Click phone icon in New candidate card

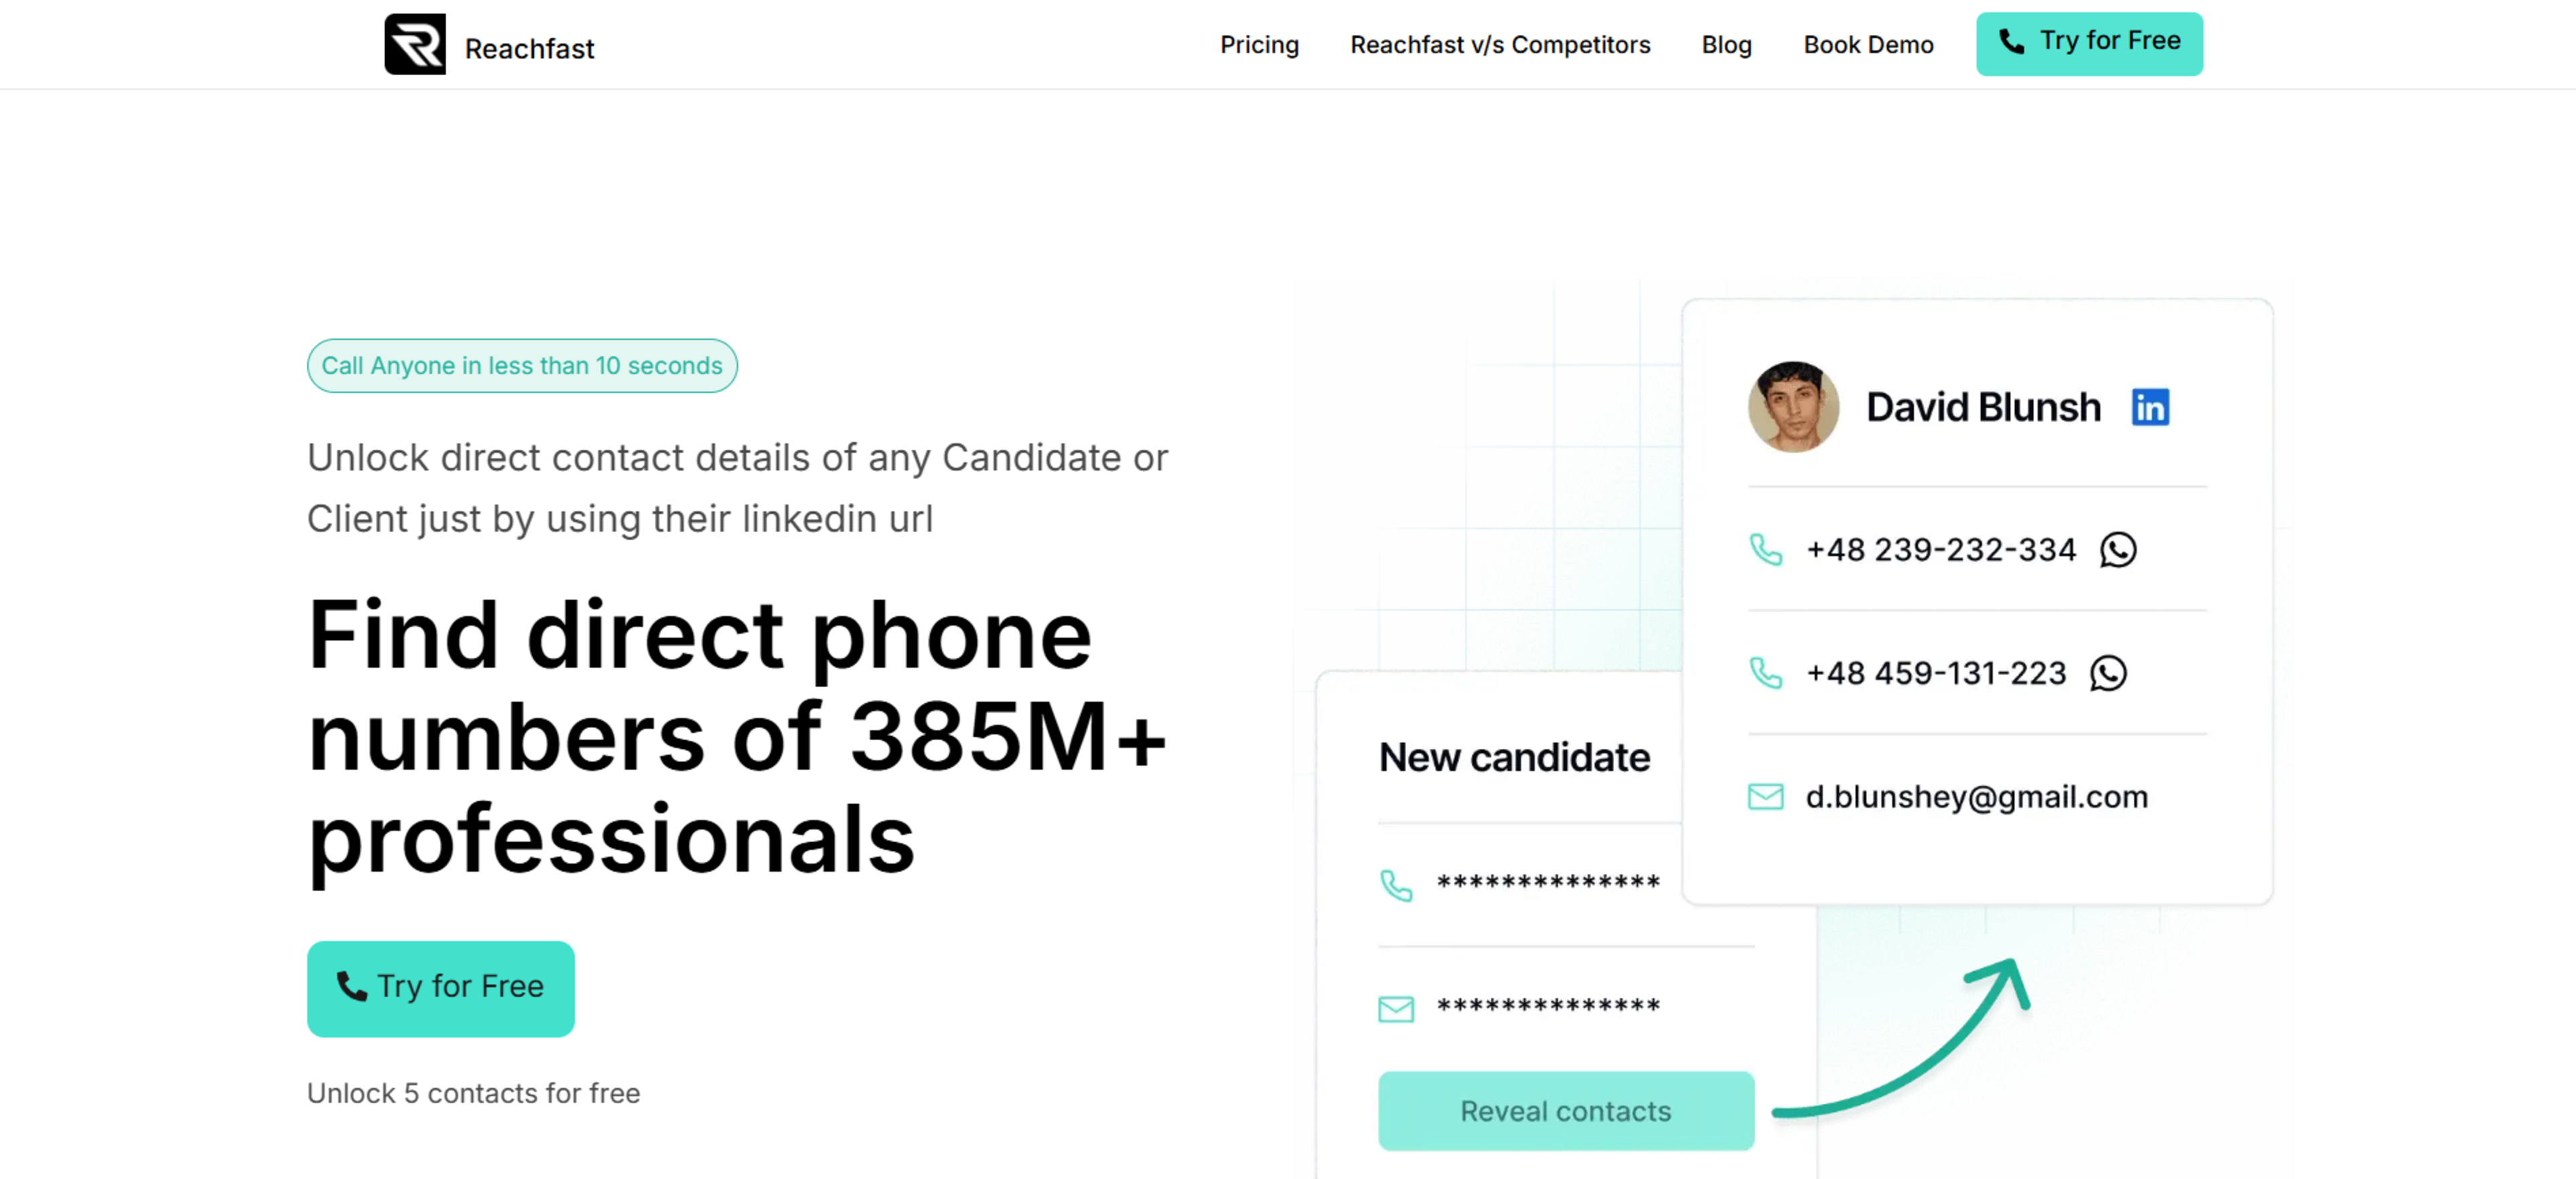click(x=1395, y=885)
